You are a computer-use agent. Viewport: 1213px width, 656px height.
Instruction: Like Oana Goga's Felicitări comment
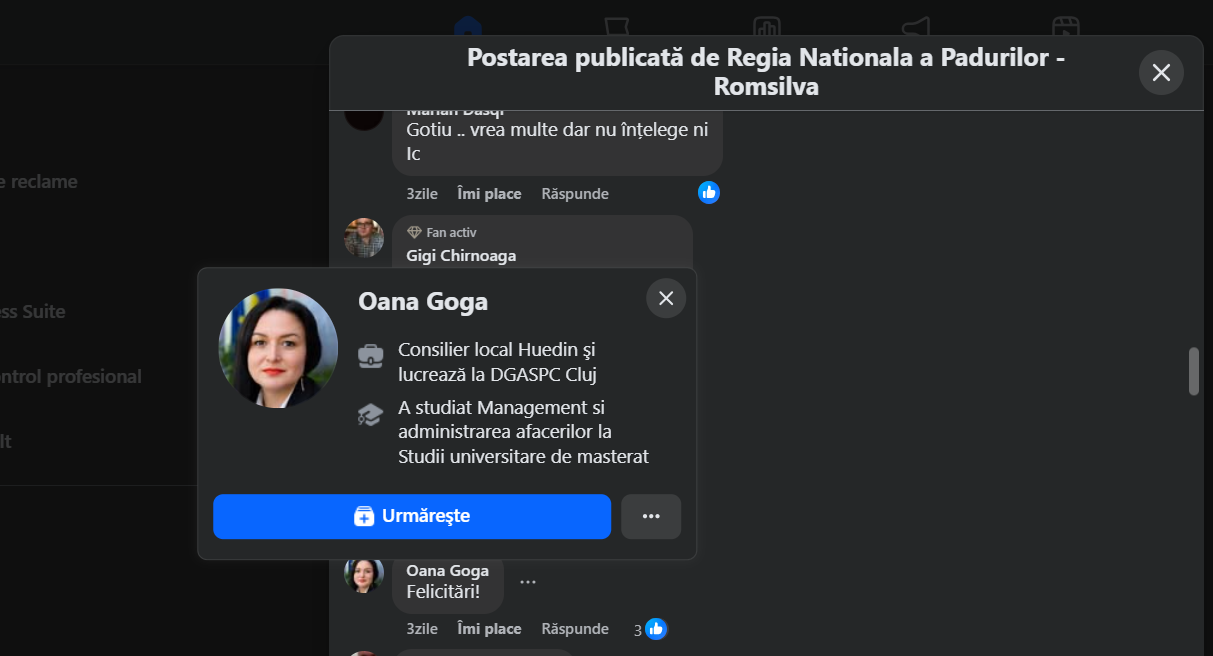click(x=489, y=629)
